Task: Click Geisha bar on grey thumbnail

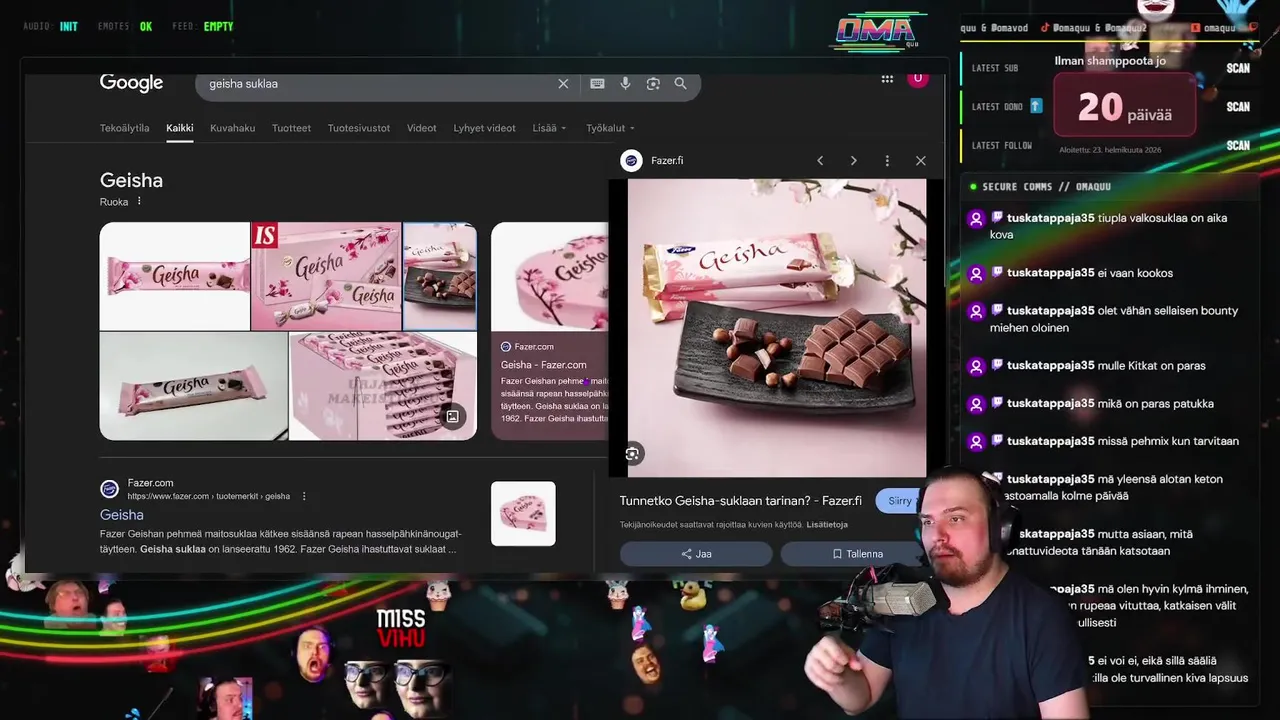Action: coord(194,386)
